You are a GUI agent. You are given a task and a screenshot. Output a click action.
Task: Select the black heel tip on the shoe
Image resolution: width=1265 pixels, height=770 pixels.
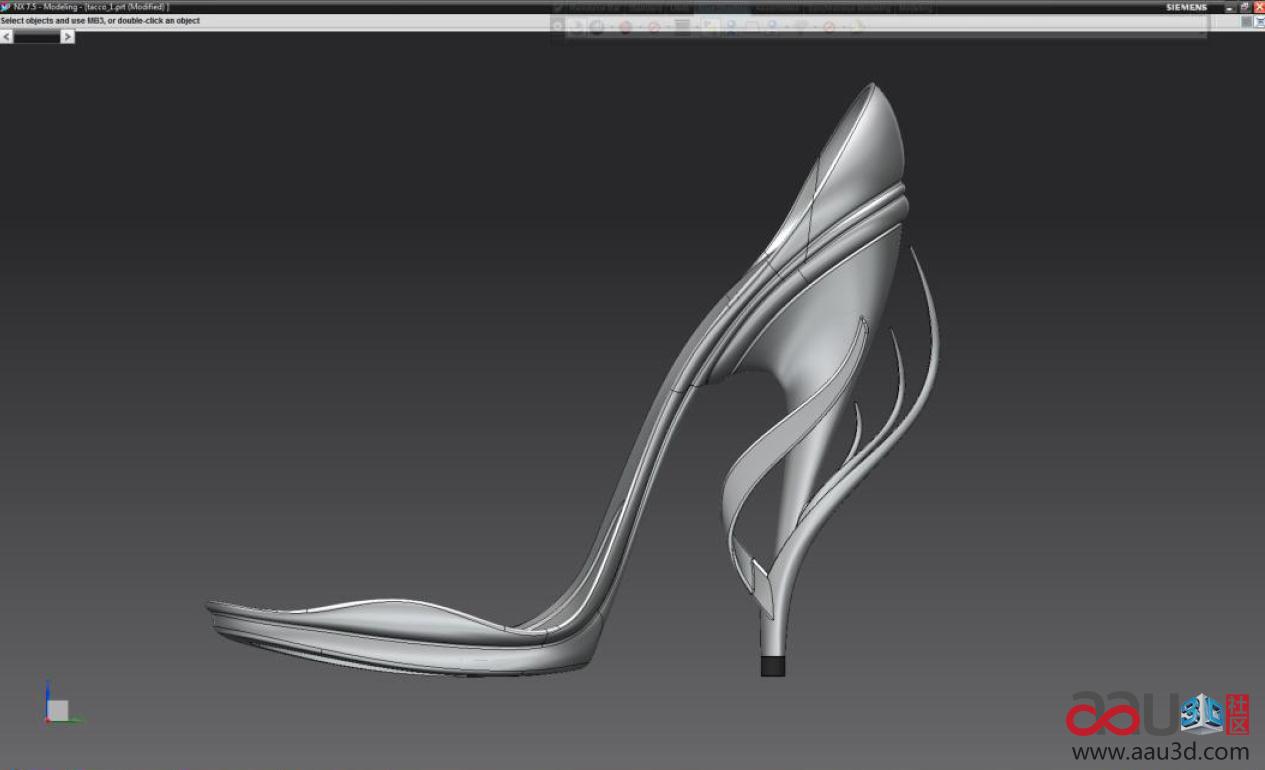tap(772, 666)
